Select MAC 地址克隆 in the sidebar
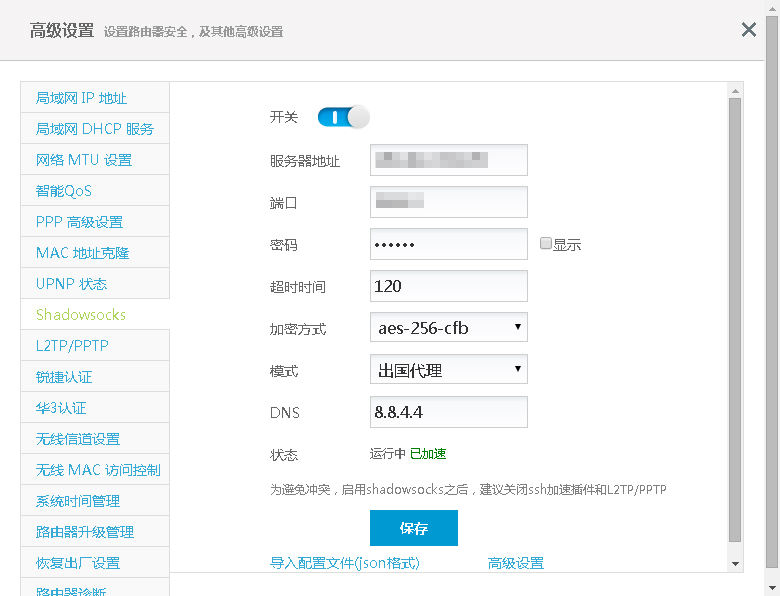Viewport: 780px width, 596px height. click(x=95, y=253)
